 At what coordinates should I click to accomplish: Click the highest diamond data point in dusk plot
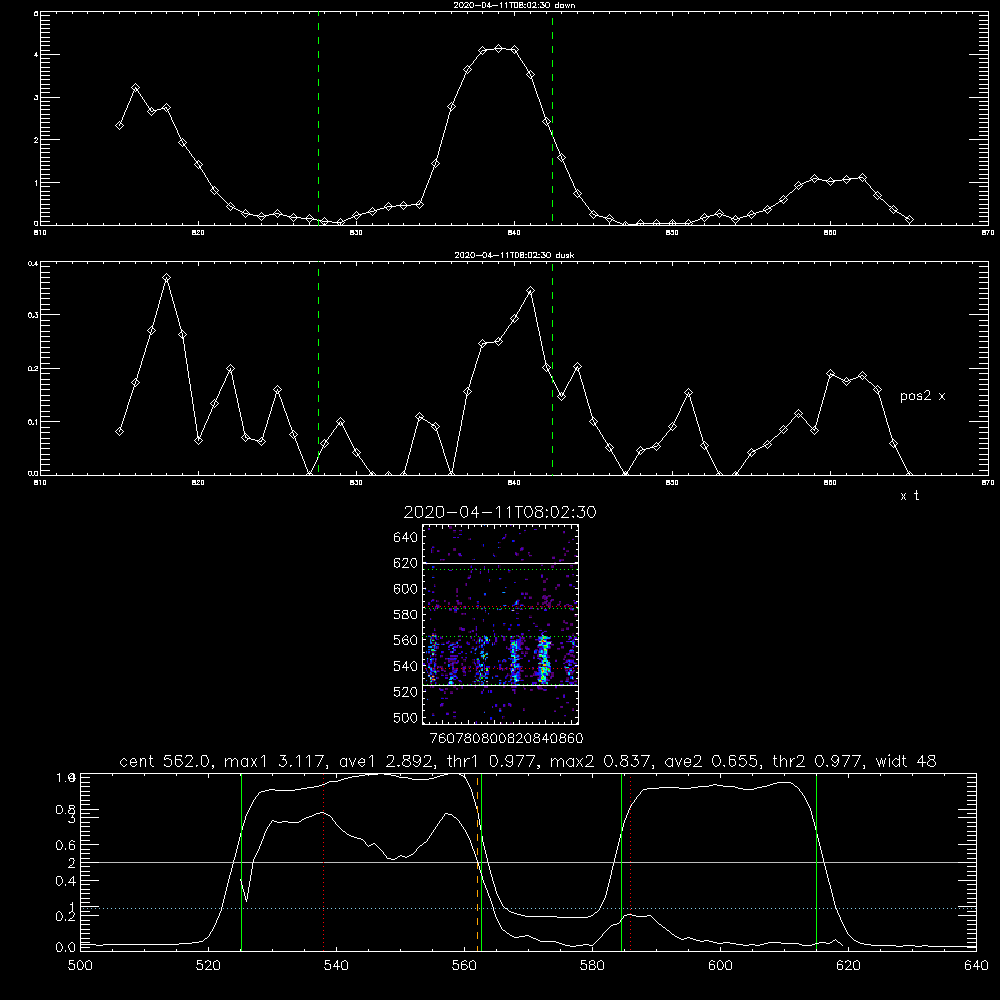[166, 278]
